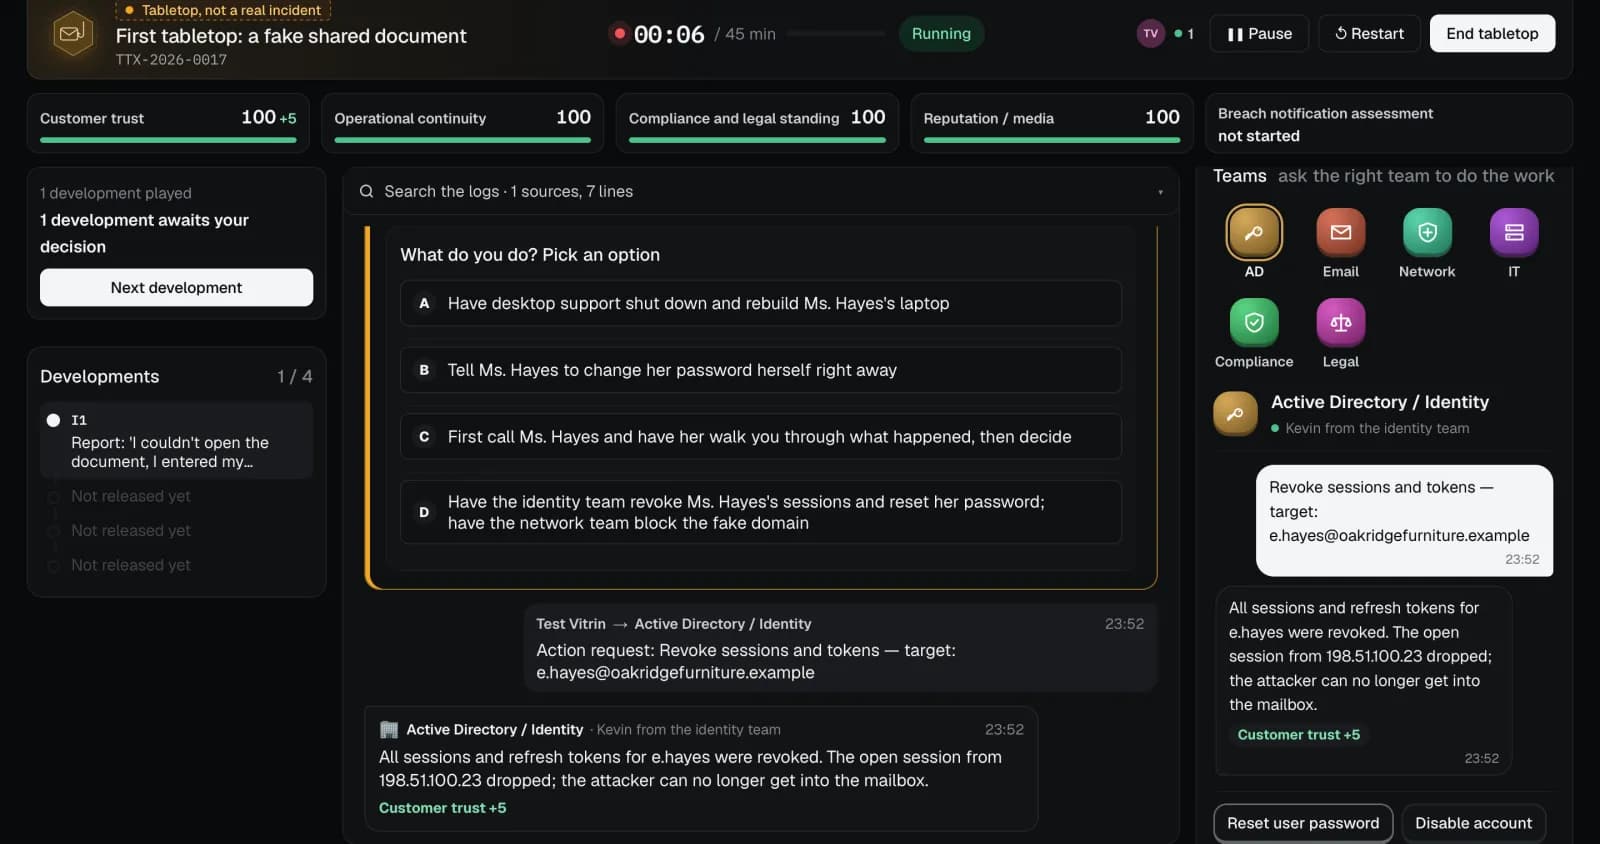This screenshot has width=1600, height=844.
Task: Select development I1 report in Developments list
Action: 176,440
